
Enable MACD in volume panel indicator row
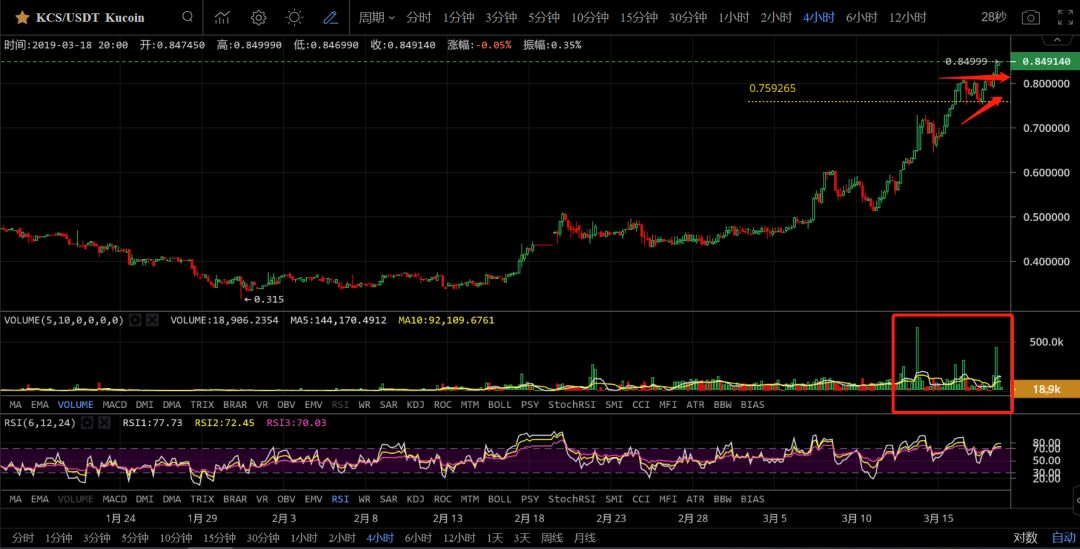click(114, 405)
